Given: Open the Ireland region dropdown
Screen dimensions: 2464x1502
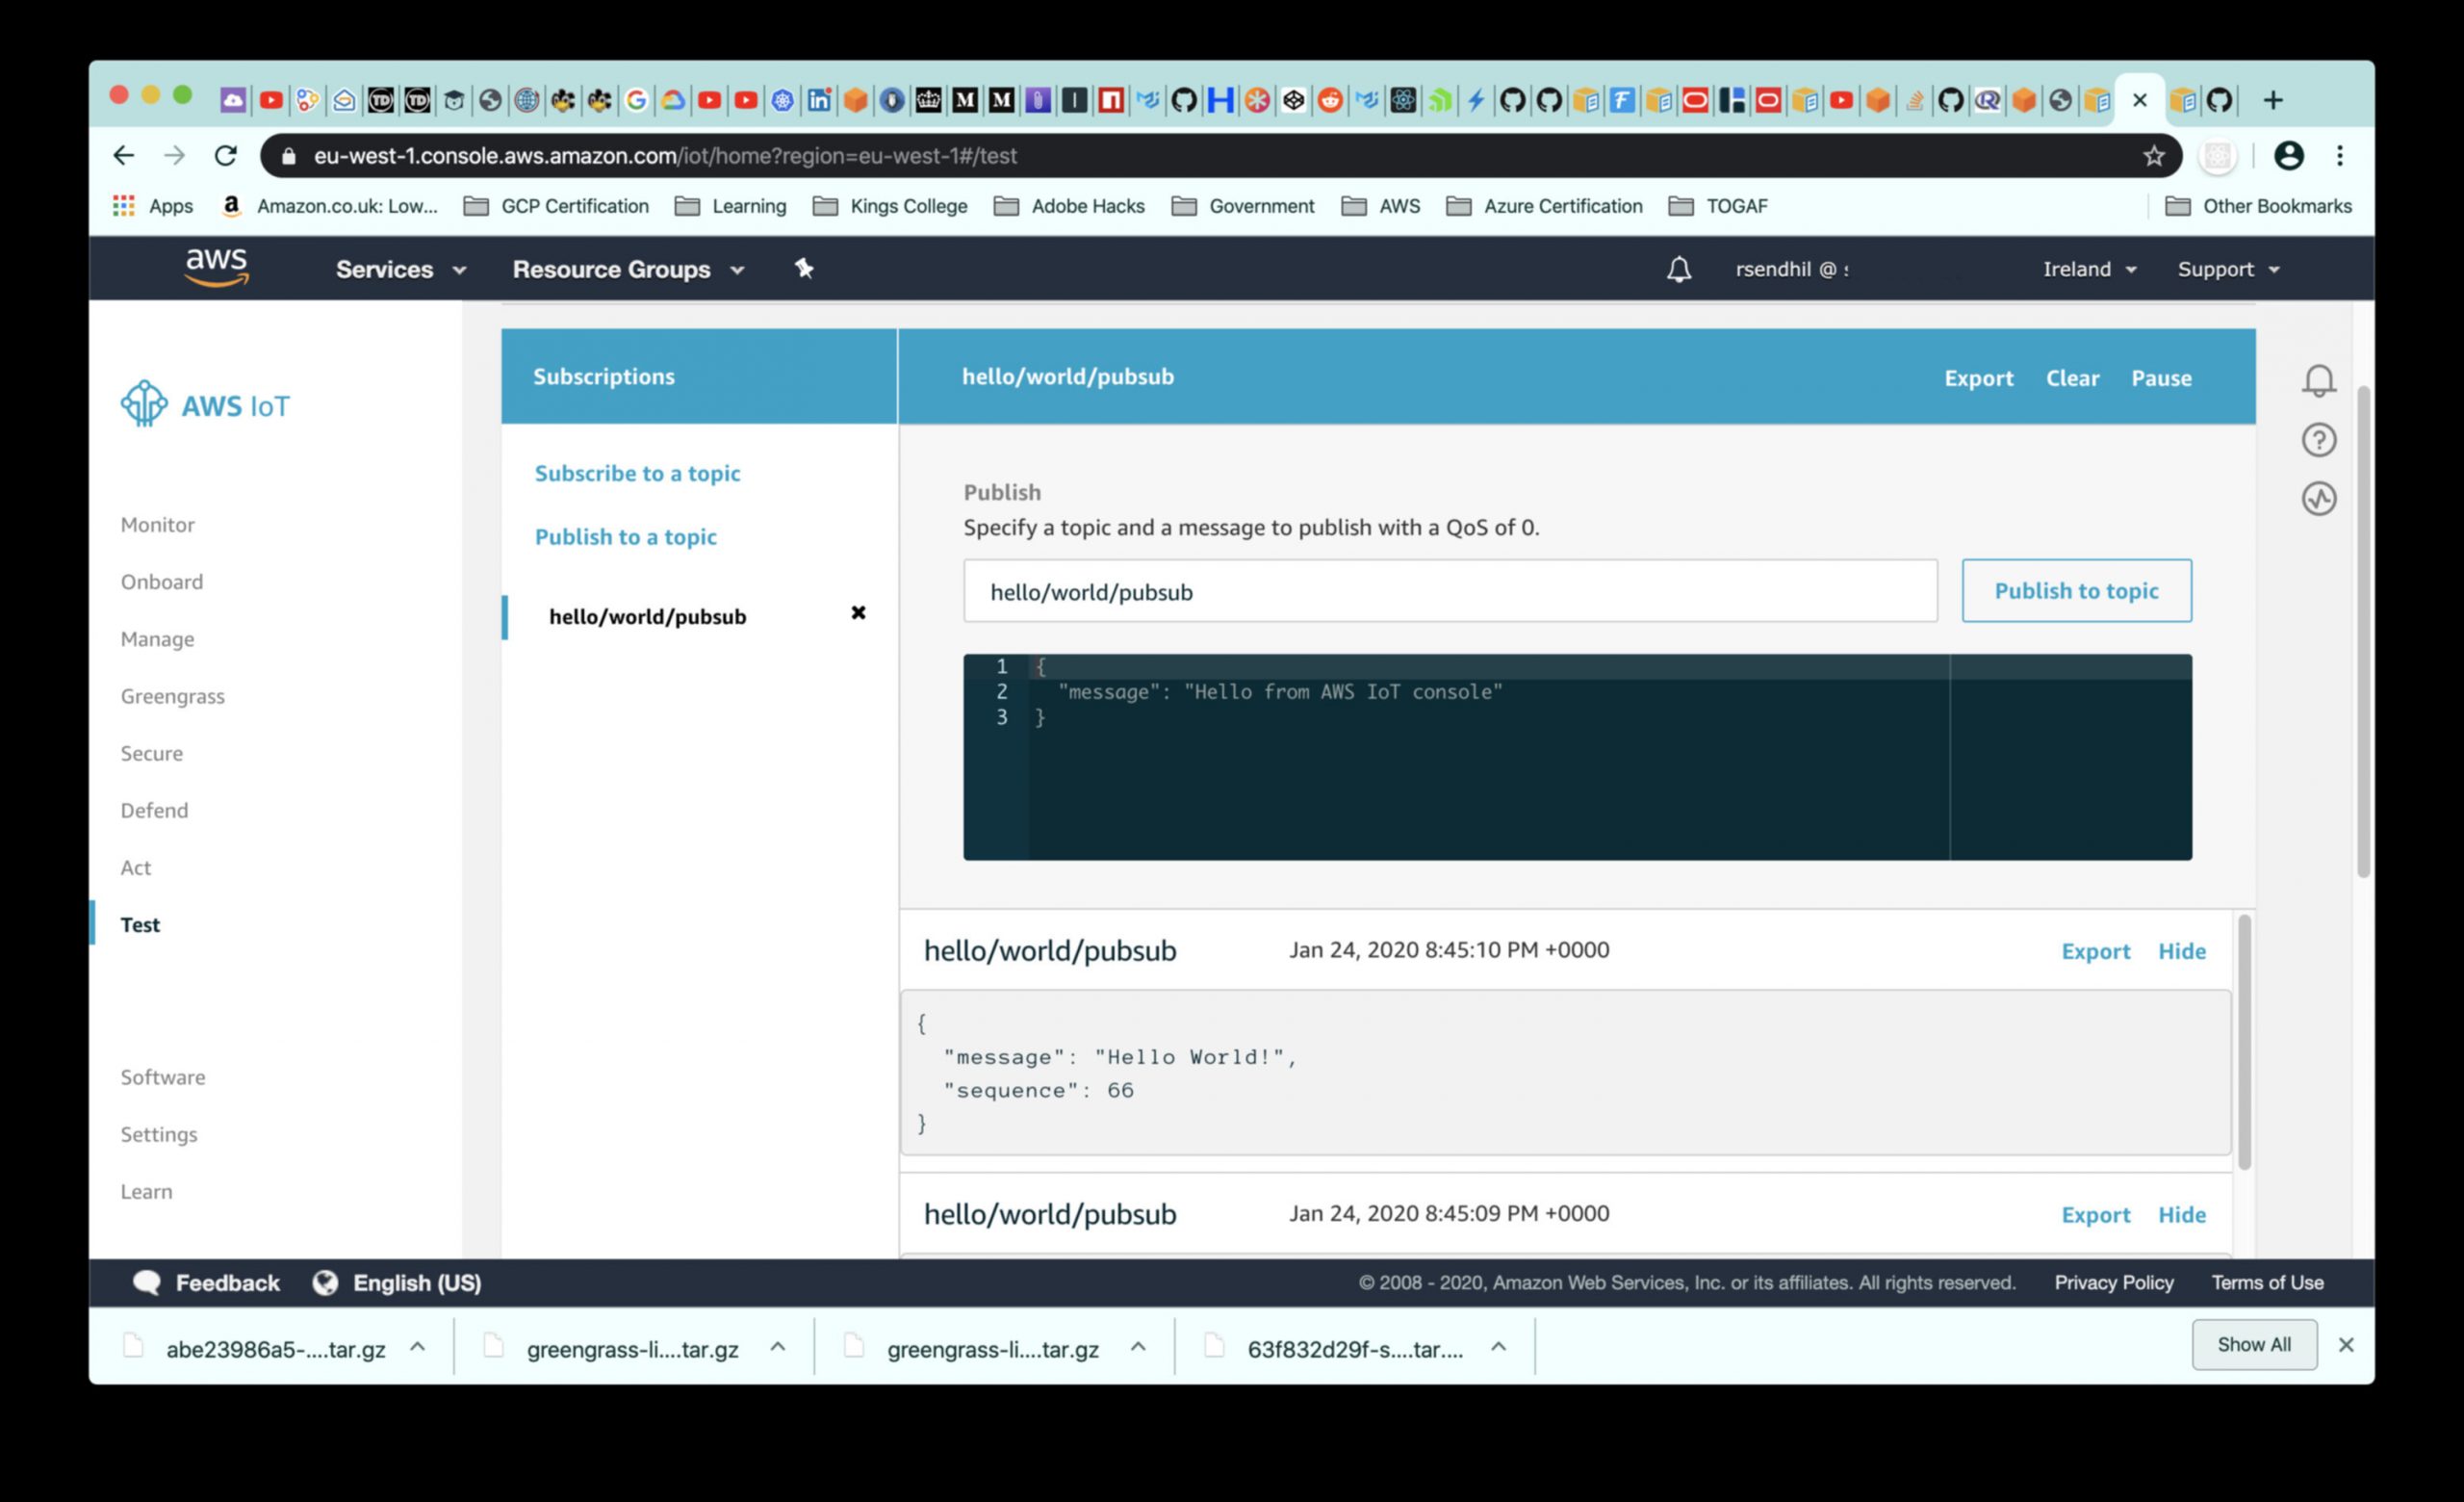Looking at the screenshot, I should (x=2089, y=269).
